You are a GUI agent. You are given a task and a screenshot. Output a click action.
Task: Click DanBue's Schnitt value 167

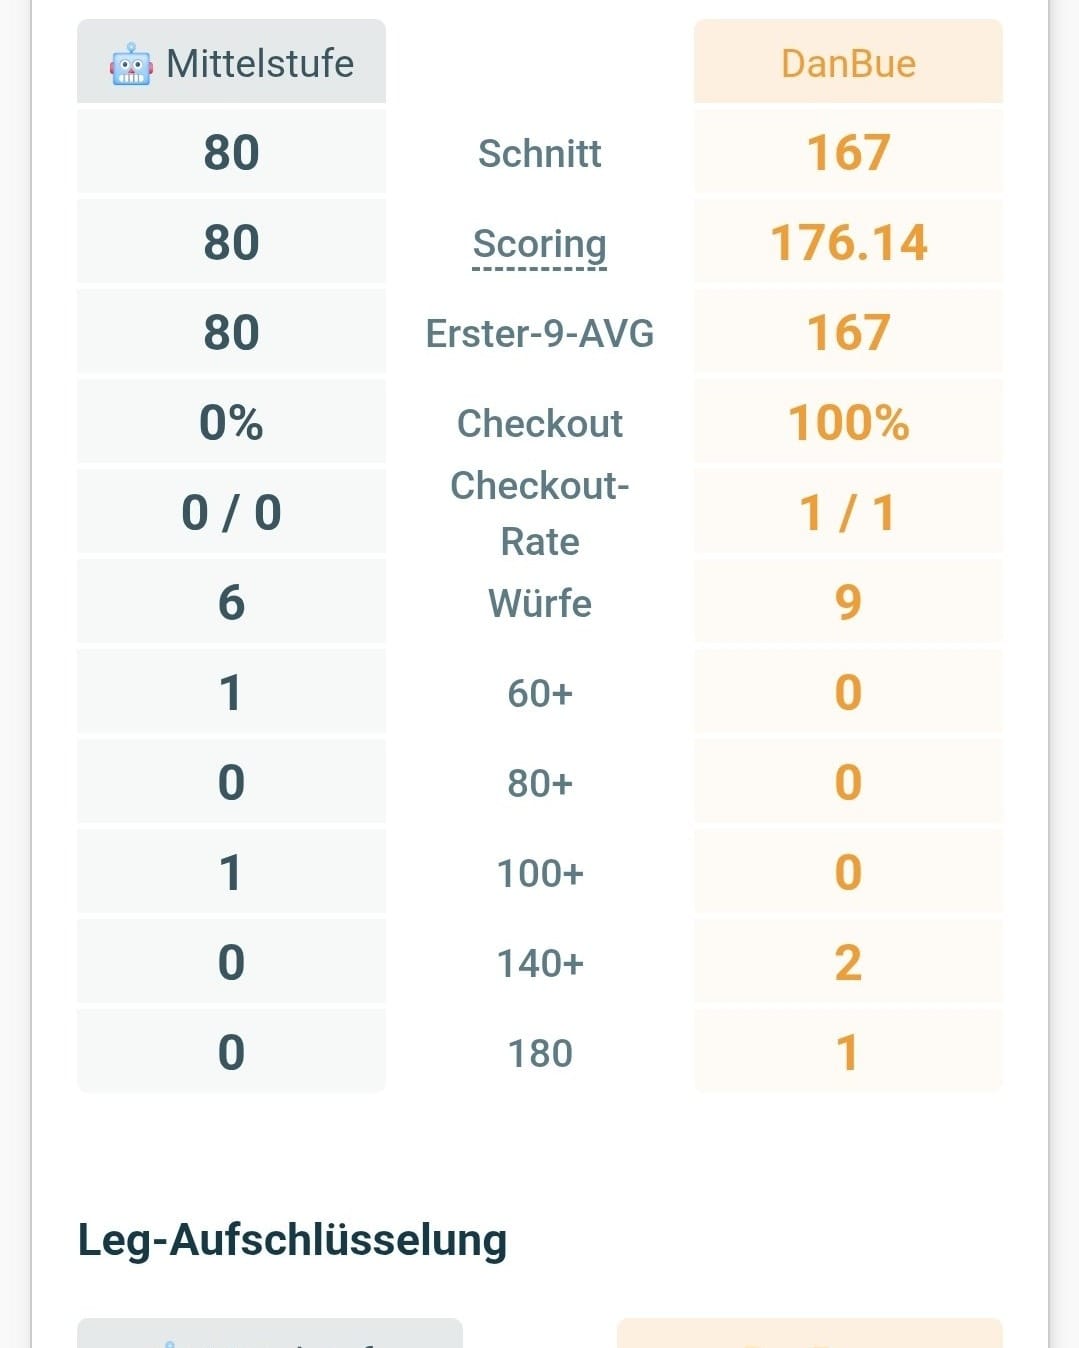click(x=848, y=152)
